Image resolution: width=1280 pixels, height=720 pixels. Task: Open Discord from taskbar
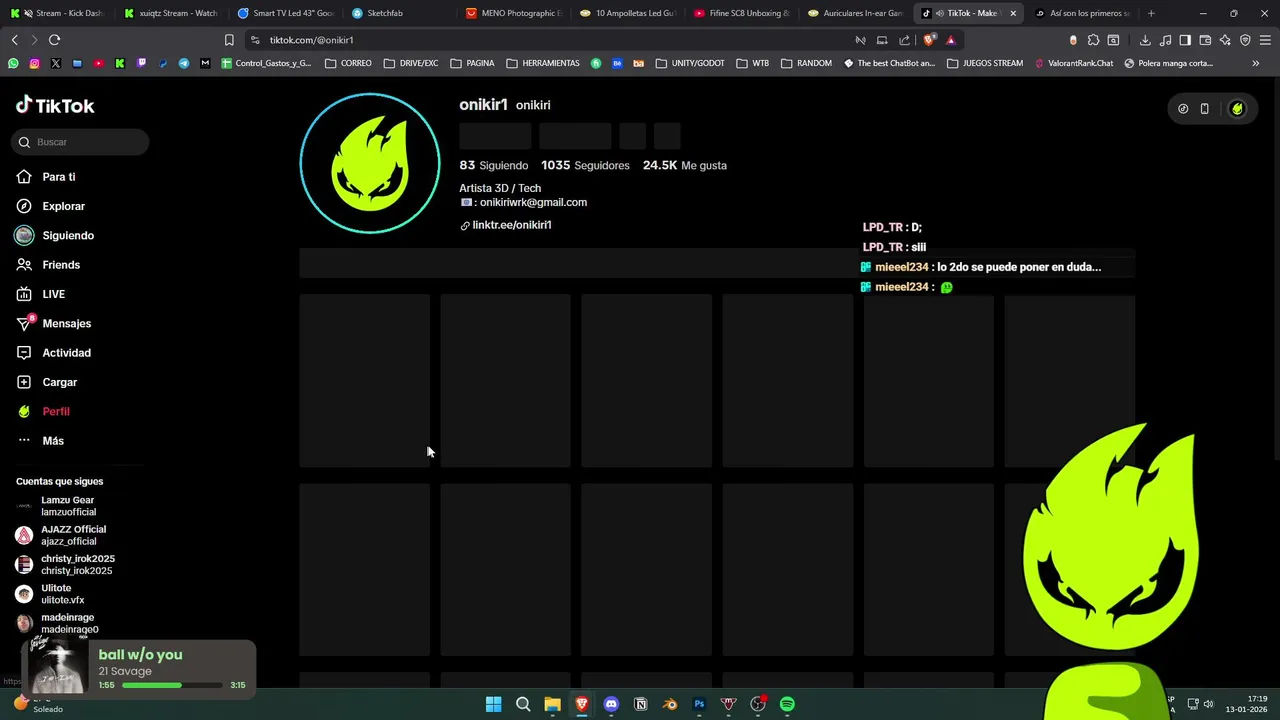611,704
